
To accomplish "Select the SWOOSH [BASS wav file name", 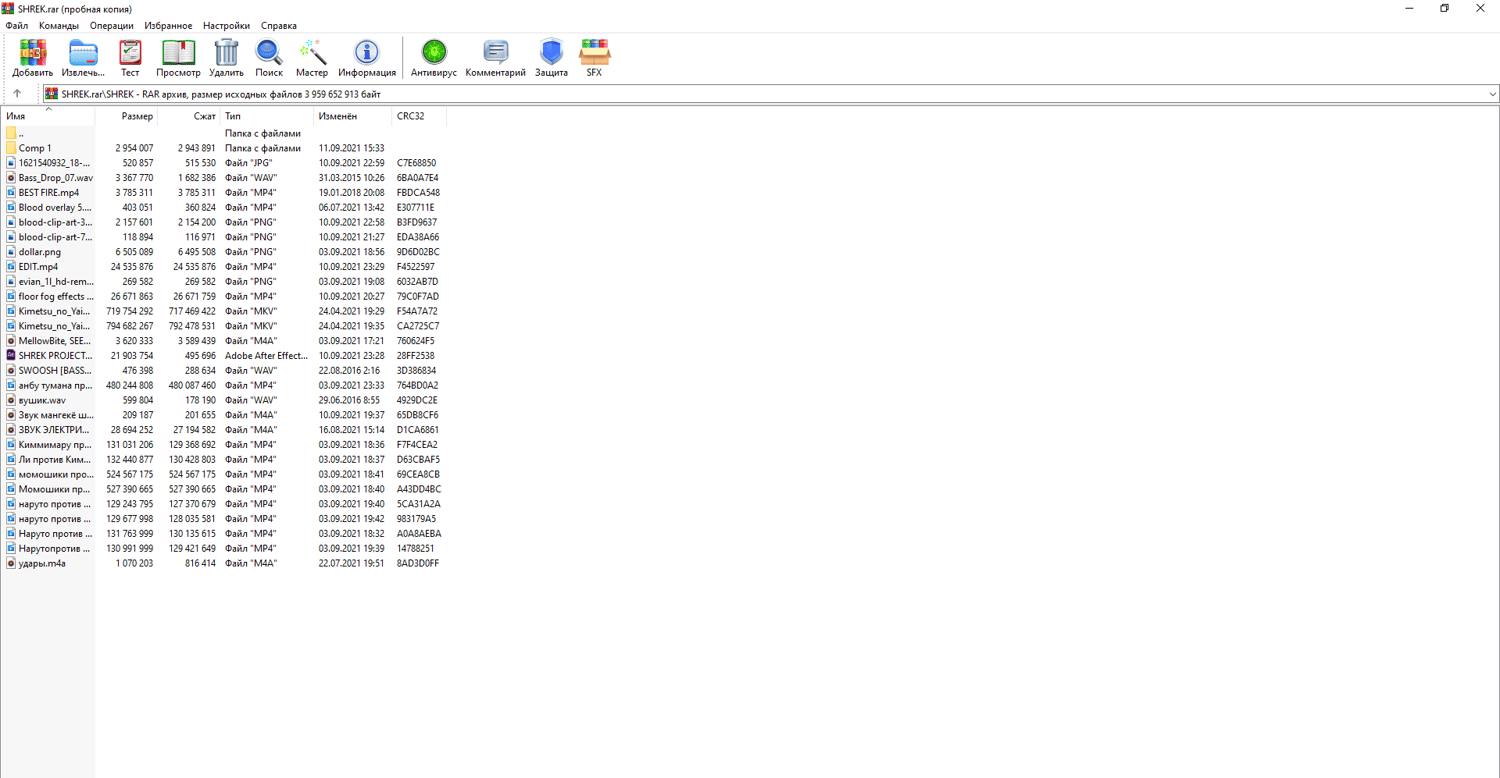I will coord(55,370).
